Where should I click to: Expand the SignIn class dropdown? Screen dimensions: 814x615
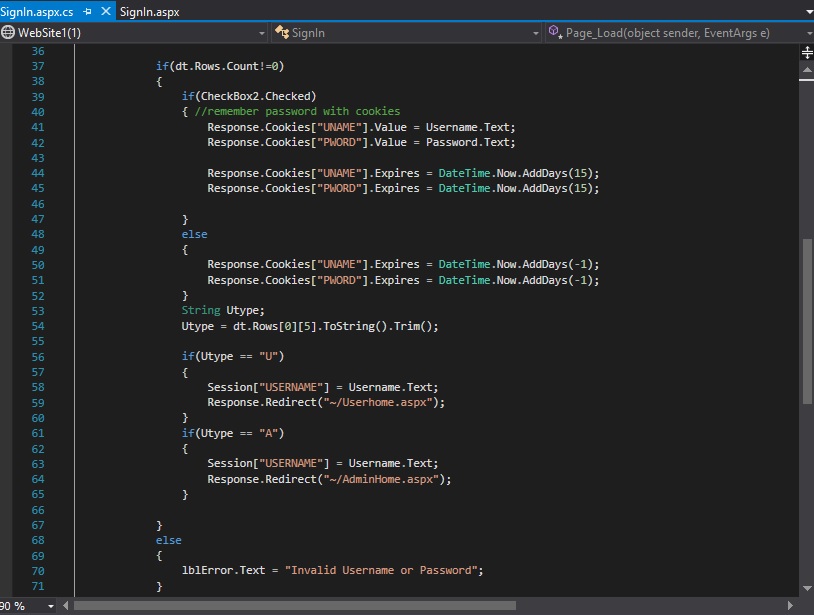[536, 33]
